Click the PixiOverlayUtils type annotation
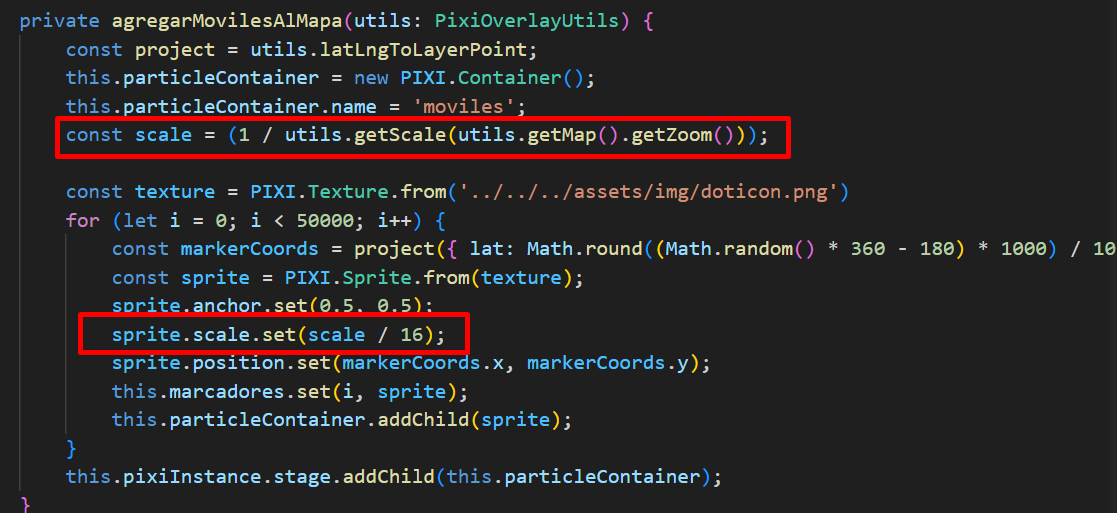 click(x=527, y=21)
